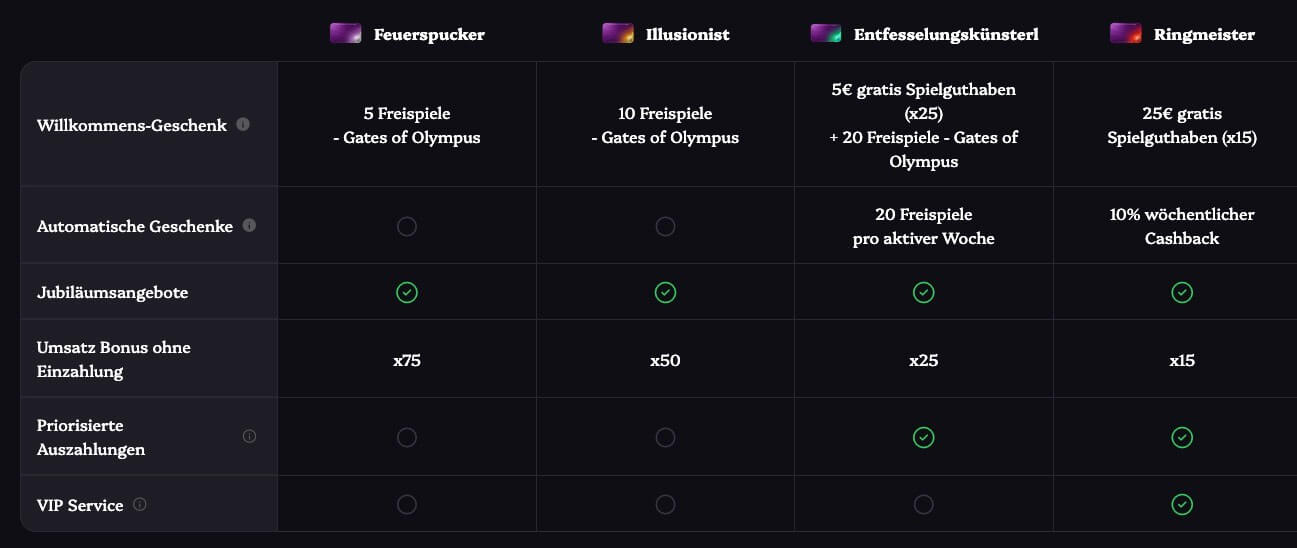The height and width of the screenshot is (548, 1297).
Task: Click "25€ gratis Spielguthaben (x15)" cell
Action: 1181,126
